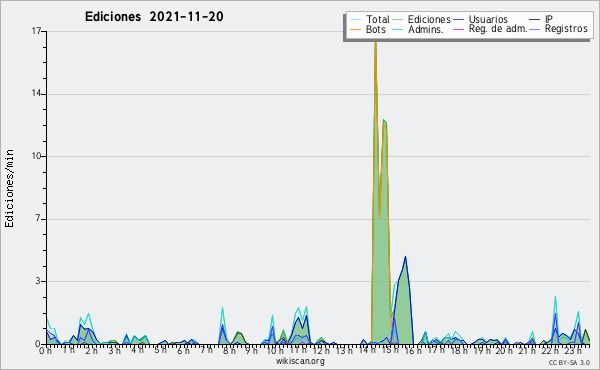Click the cyan Total spike near 8 h
This screenshot has height=370, width=600.
(222, 308)
